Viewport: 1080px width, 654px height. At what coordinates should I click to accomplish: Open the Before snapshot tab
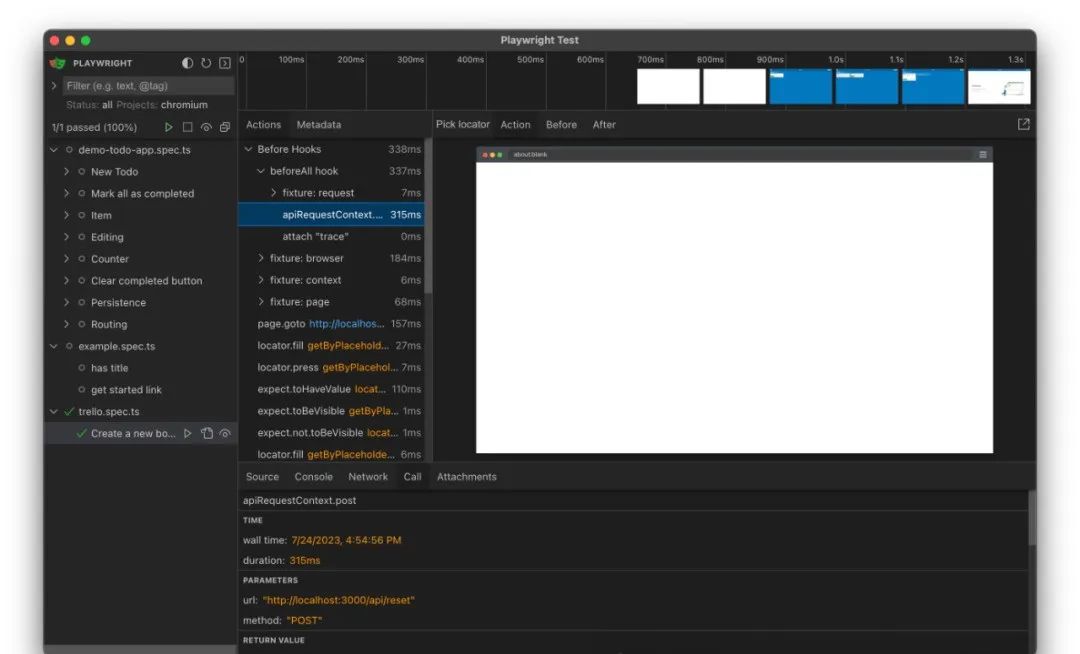(561, 125)
